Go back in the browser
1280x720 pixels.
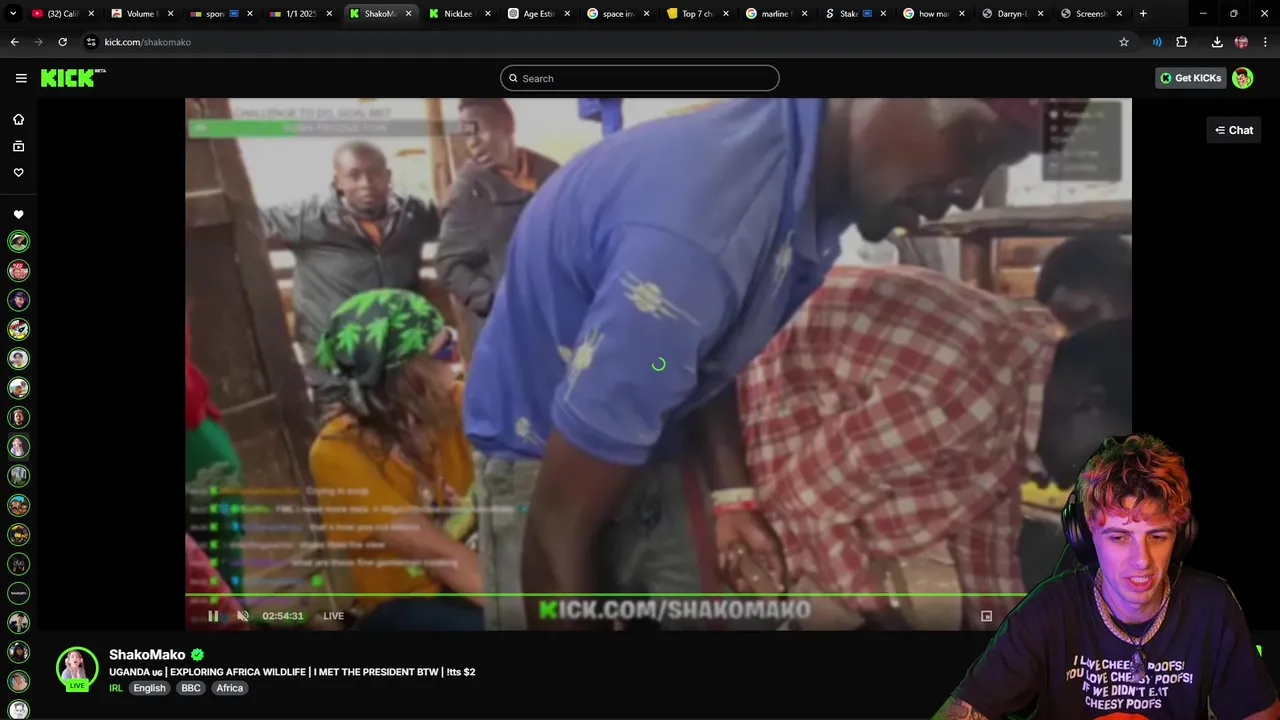click(x=14, y=42)
